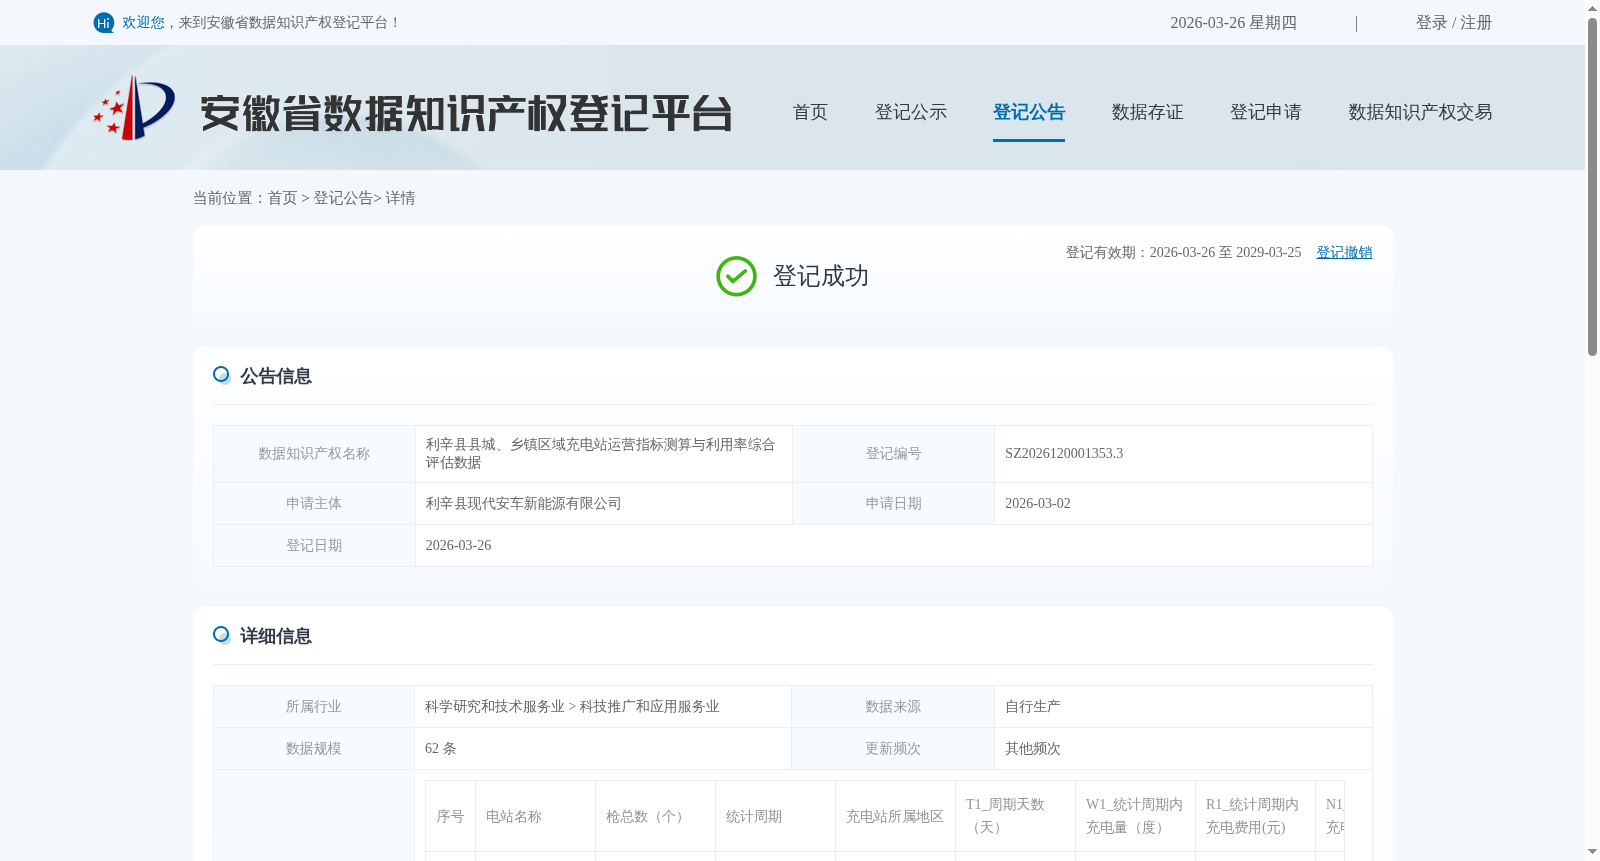The image size is (1600, 861).
Task: Click the 数据规模 value 62 条
Action: [441, 749]
